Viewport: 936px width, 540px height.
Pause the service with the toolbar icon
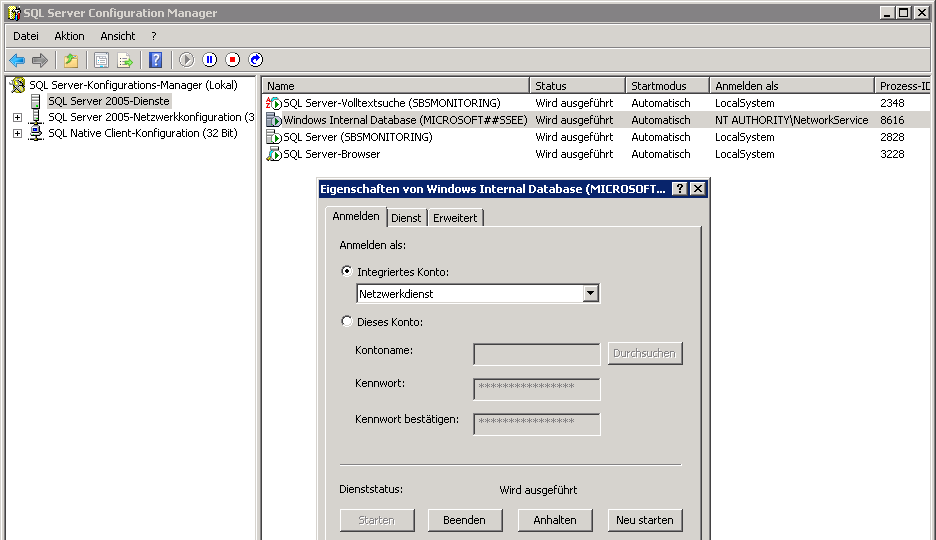click(209, 60)
